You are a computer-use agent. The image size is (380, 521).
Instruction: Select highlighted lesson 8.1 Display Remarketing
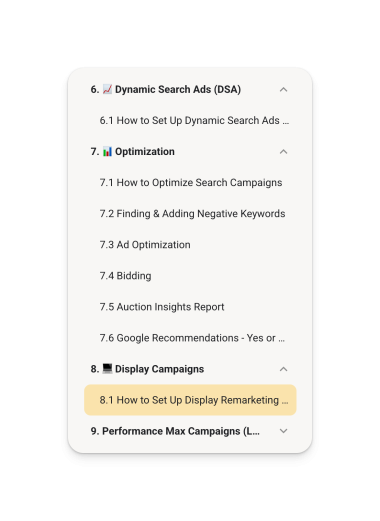pyautogui.click(x=190, y=400)
